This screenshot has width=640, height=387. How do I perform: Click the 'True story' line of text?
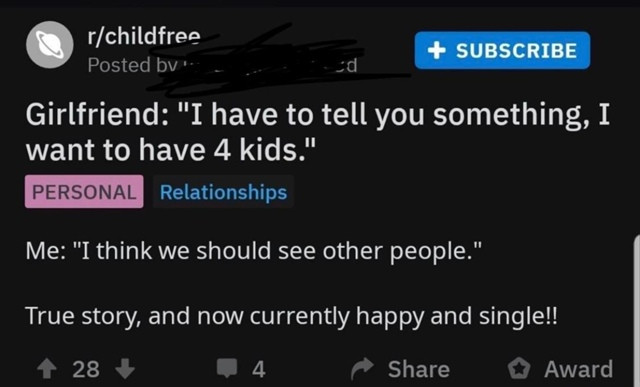click(291, 316)
